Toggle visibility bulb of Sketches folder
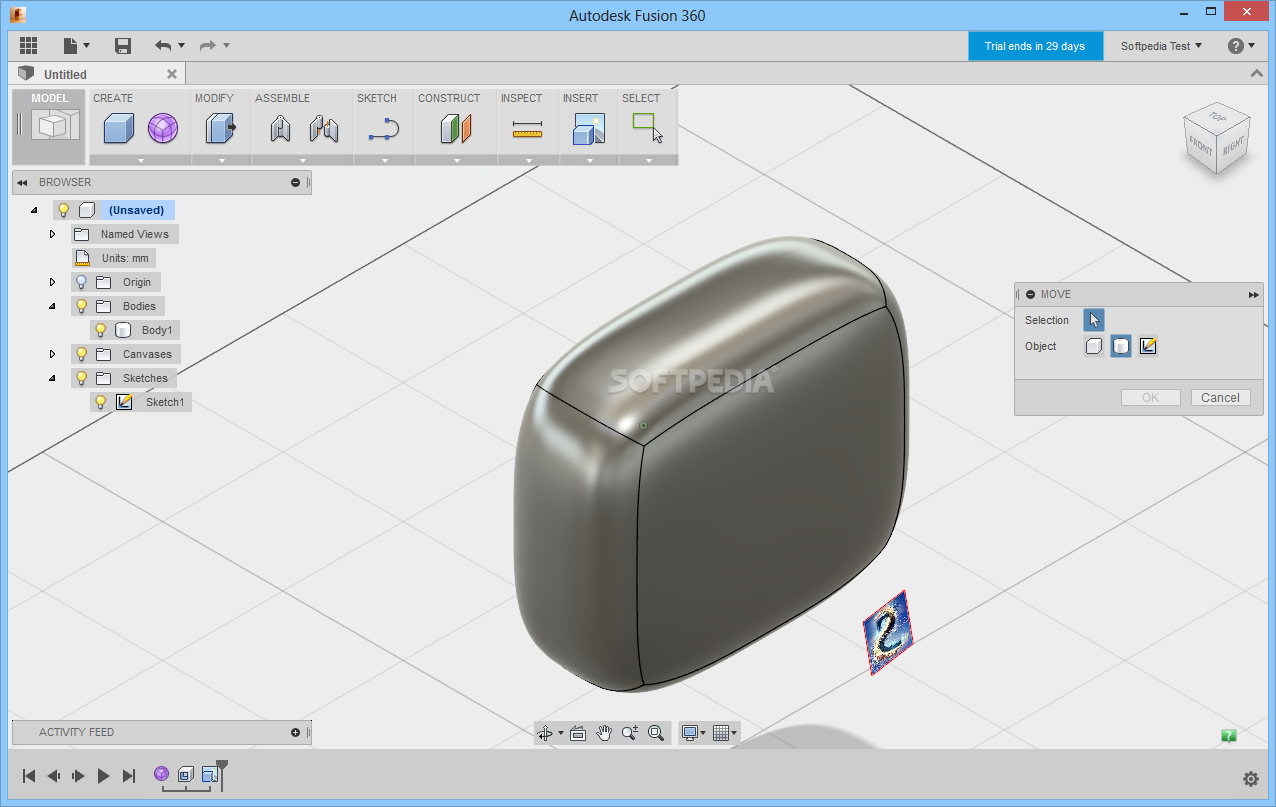This screenshot has width=1276, height=807. pyautogui.click(x=81, y=378)
